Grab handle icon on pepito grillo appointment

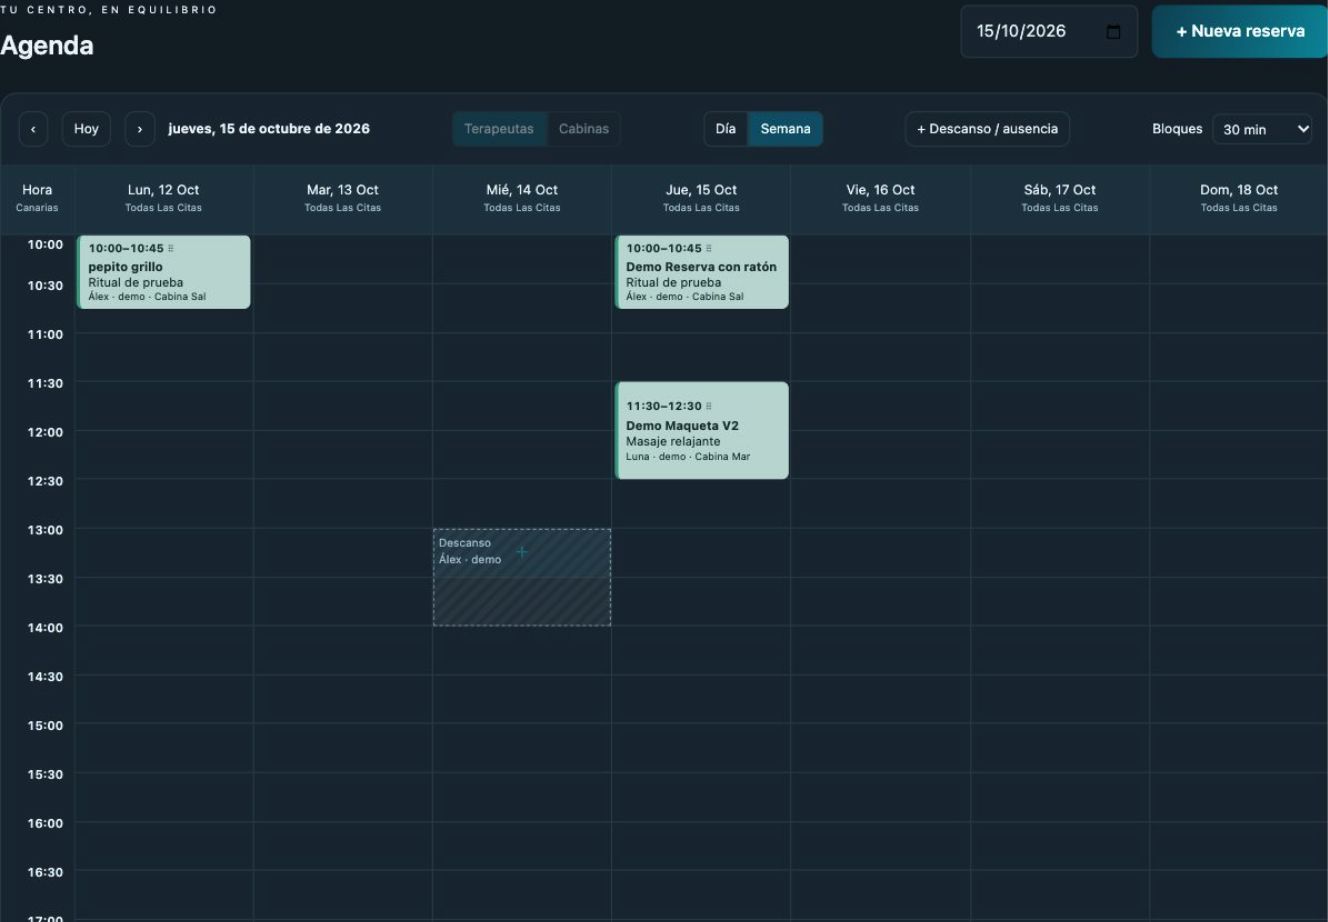(171, 248)
